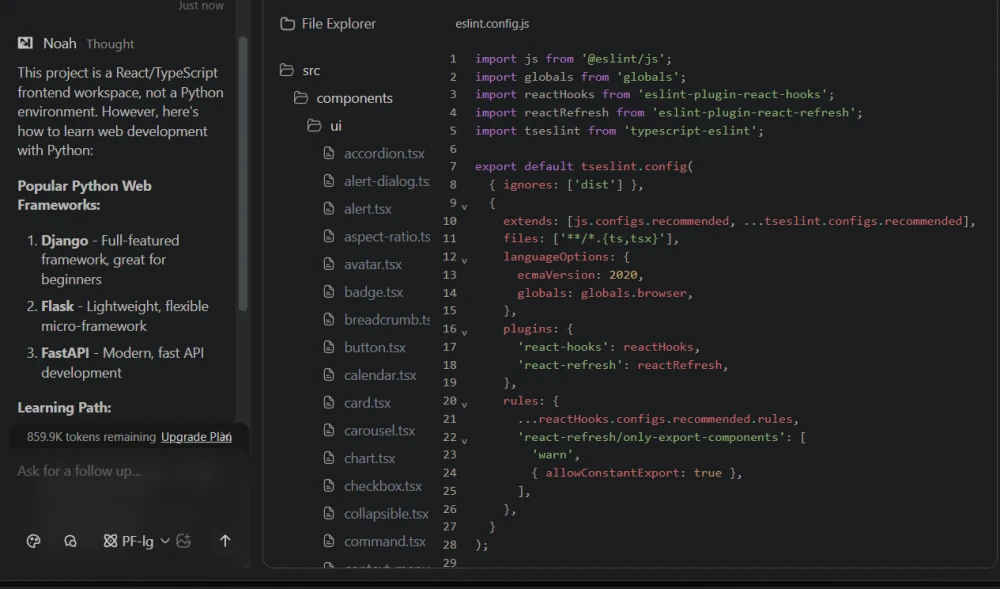Fold the rules block at line 20
The height and width of the screenshot is (589, 1000).
(x=464, y=403)
